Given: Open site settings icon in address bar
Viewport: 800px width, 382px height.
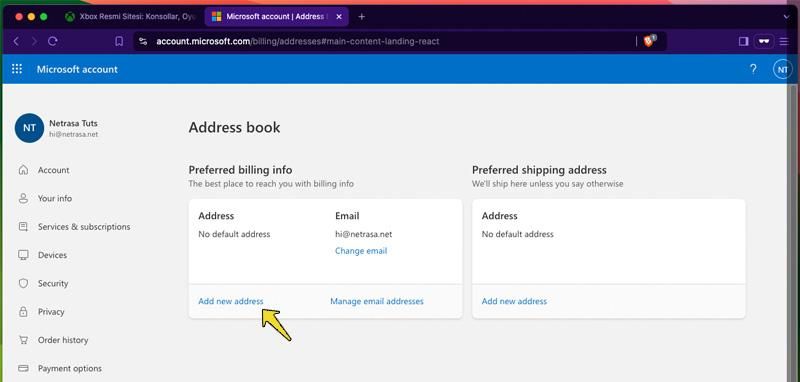Looking at the screenshot, I should point(143,41).
